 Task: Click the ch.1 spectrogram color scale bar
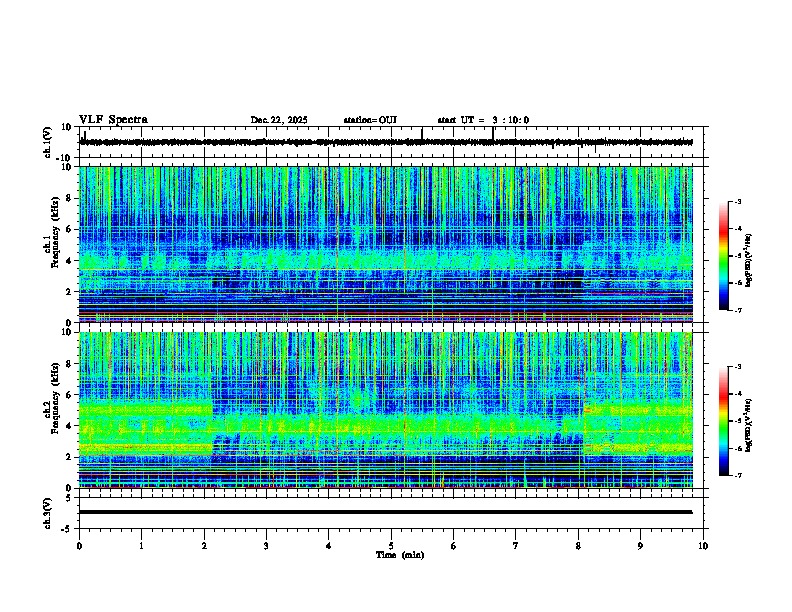coord(723,256)
